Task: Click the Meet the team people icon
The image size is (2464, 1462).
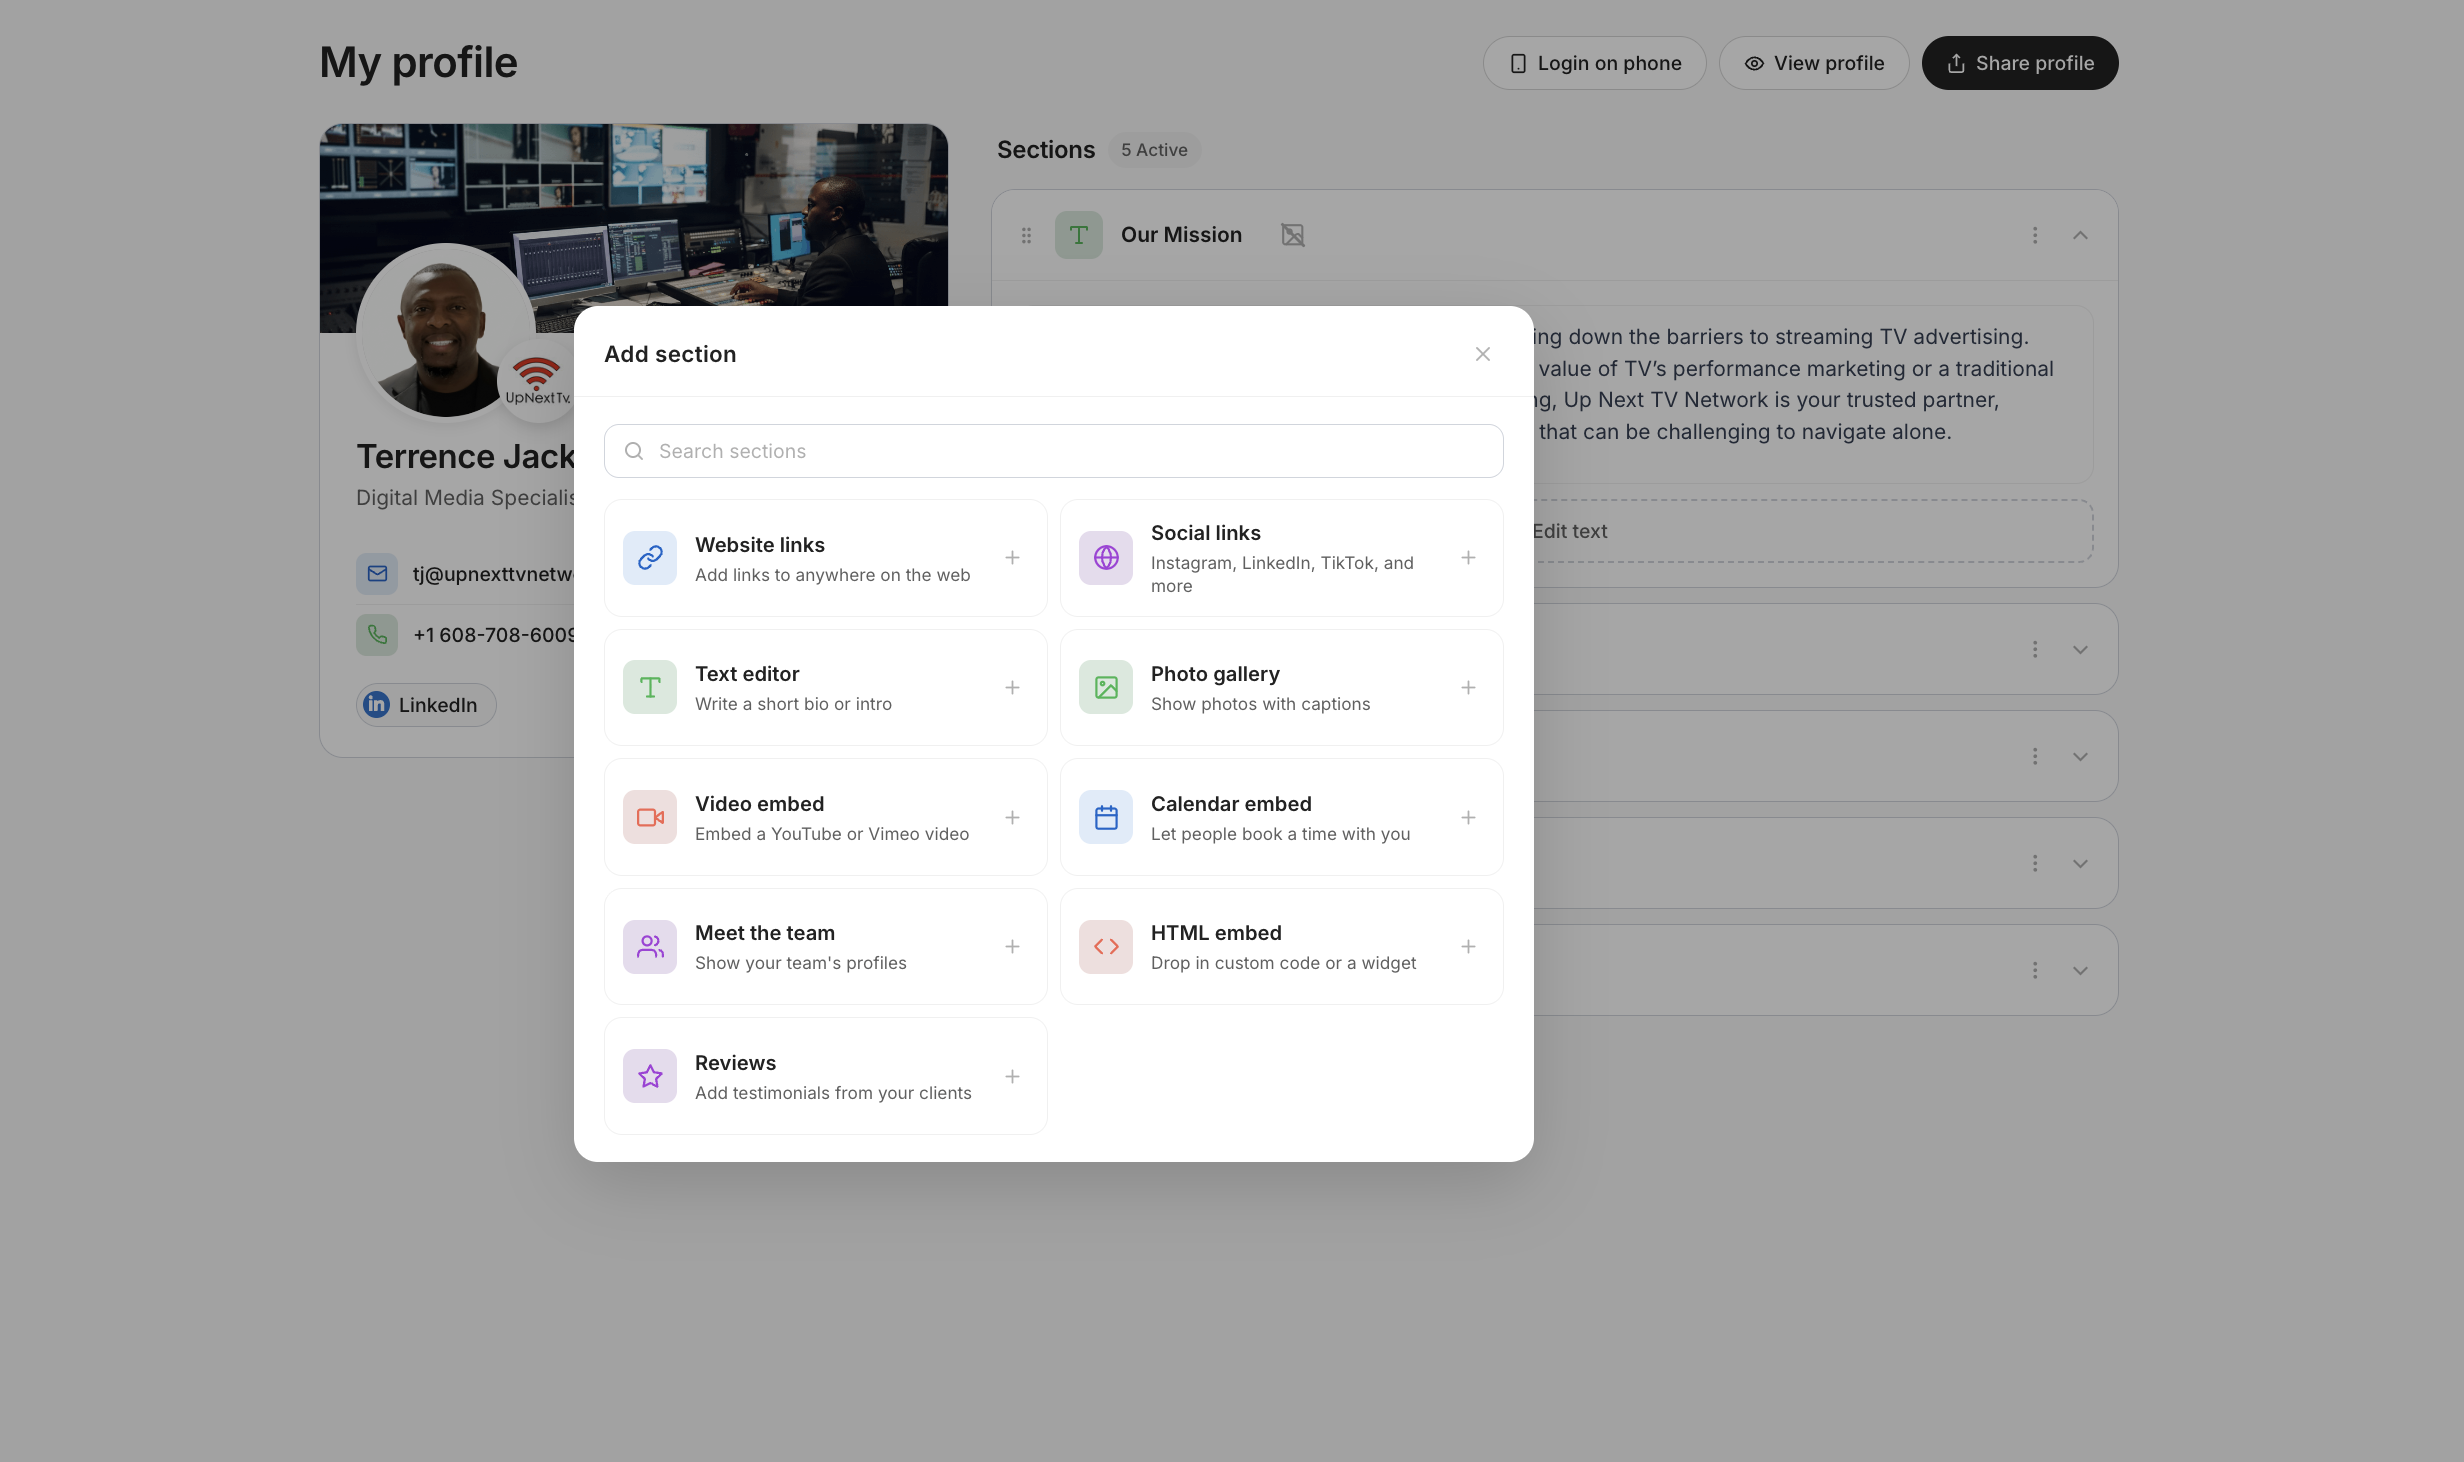Action: coord(650,946)
